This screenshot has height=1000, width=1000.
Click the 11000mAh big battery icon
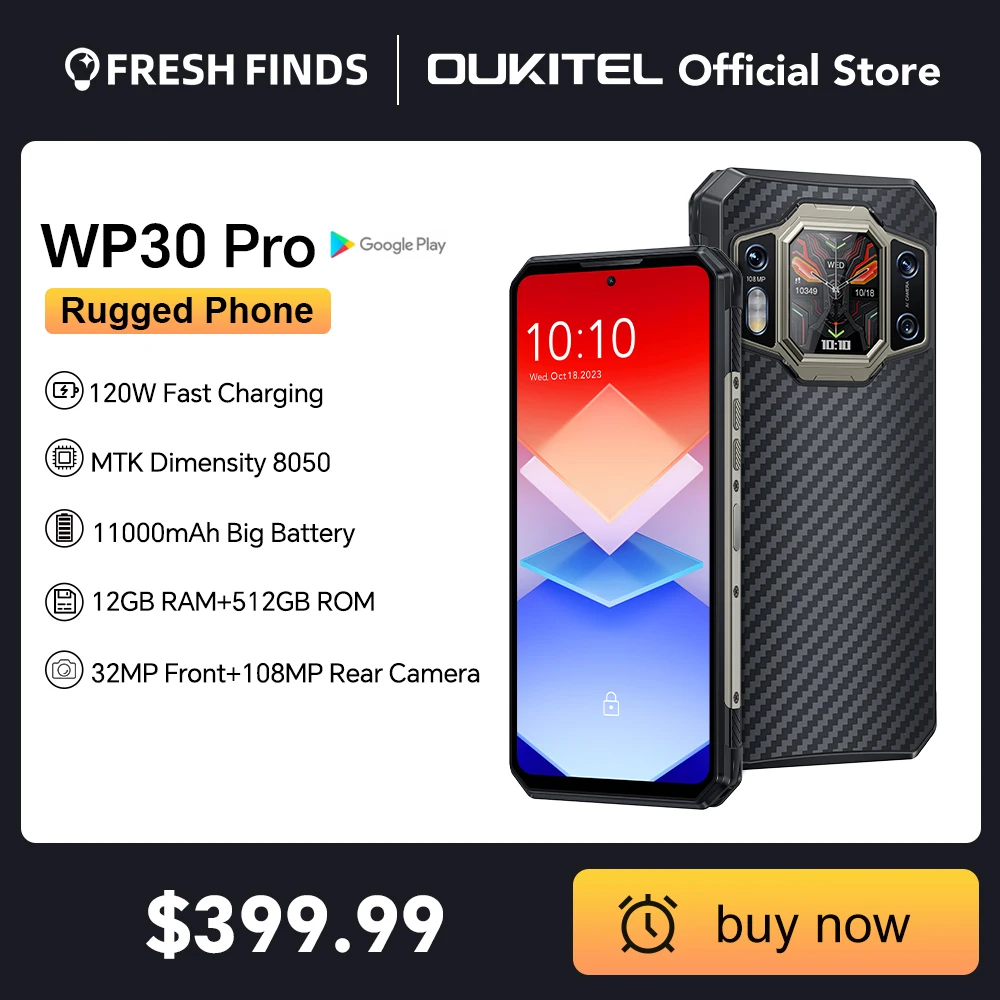click(x=64, y=529)
